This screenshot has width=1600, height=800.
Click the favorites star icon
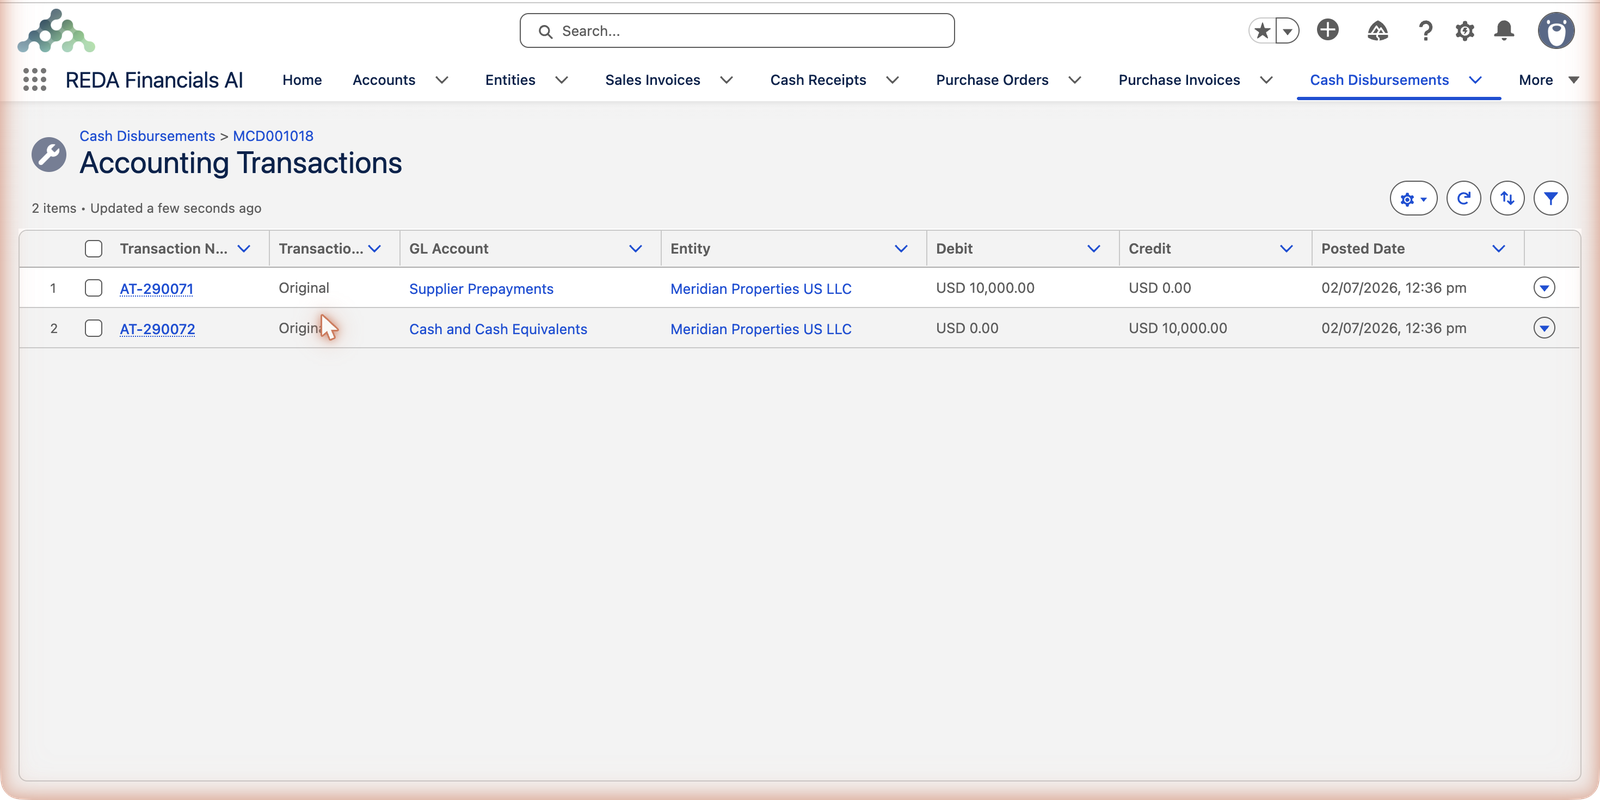point(1262,31)
